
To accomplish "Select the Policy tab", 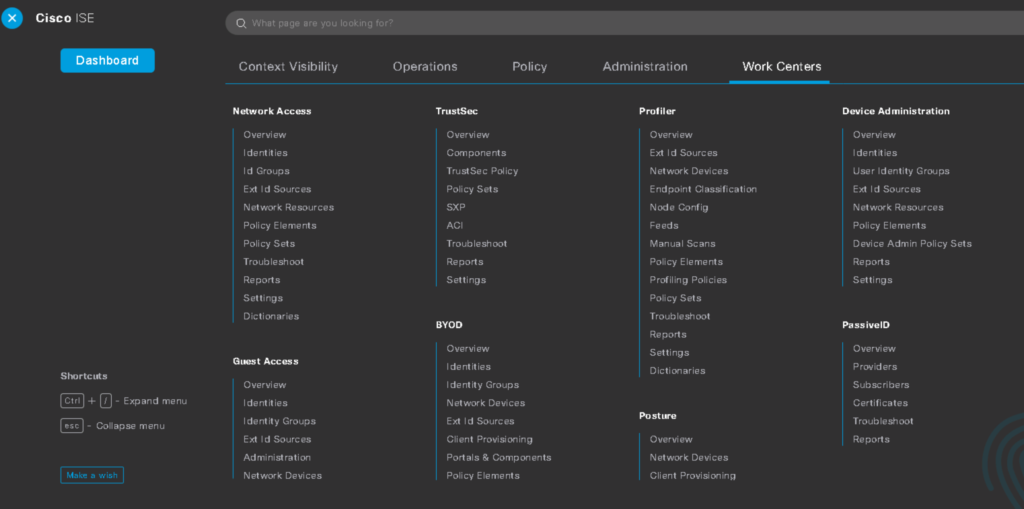I will click(529, 67).
